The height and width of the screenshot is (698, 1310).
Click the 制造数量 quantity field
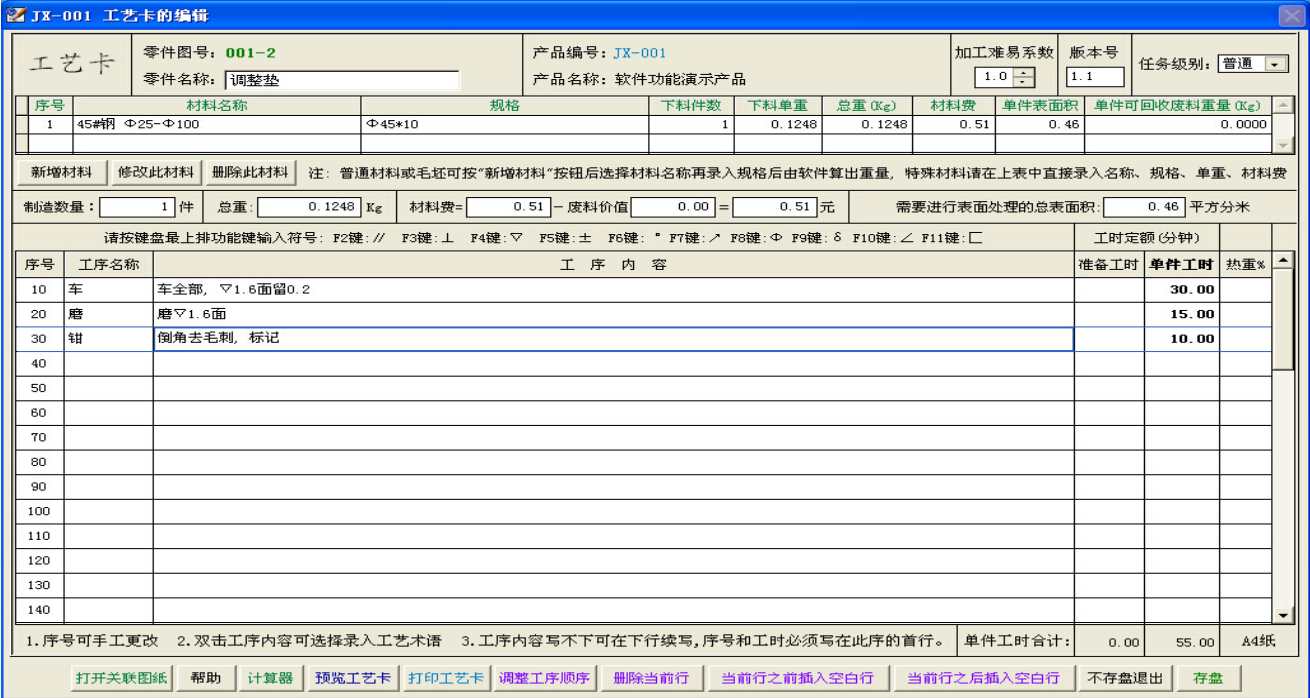pyautogui.click(x=137, y=208)
